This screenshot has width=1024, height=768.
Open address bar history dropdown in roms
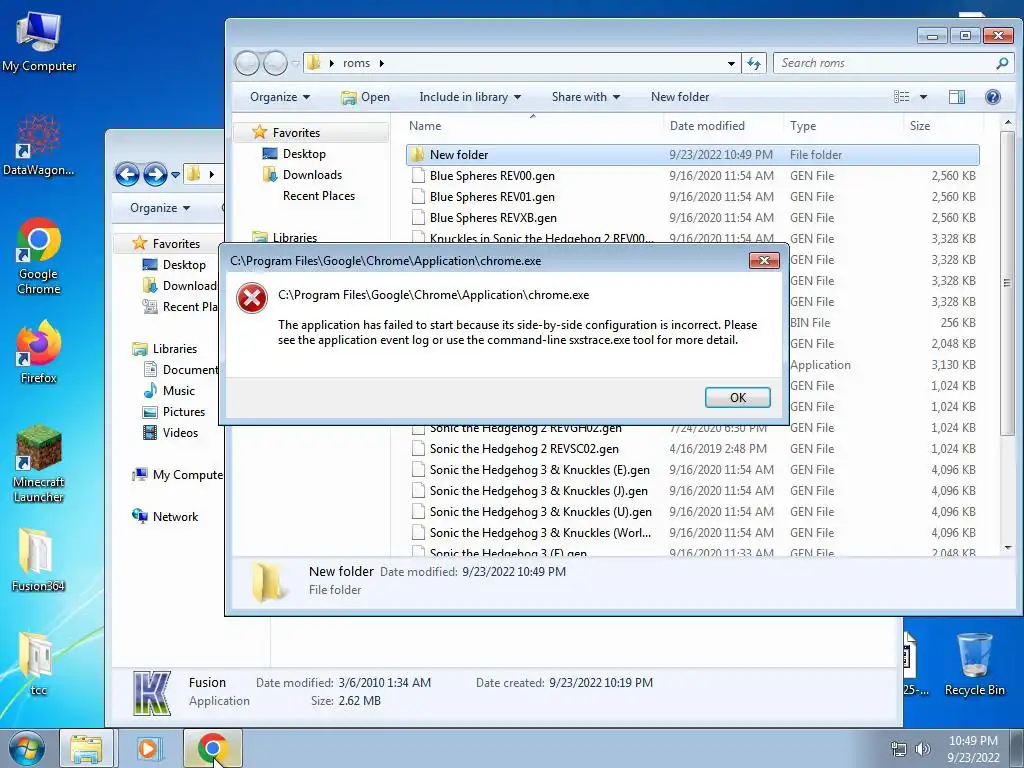tap(731, 63)
